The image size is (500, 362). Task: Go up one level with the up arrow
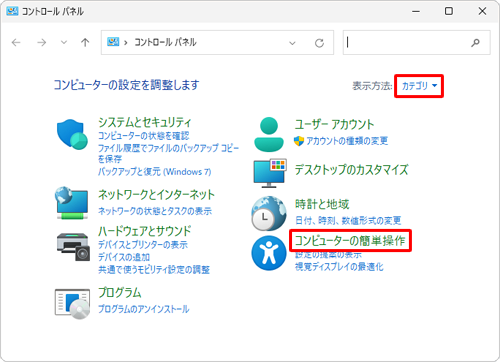coord(85,42)
